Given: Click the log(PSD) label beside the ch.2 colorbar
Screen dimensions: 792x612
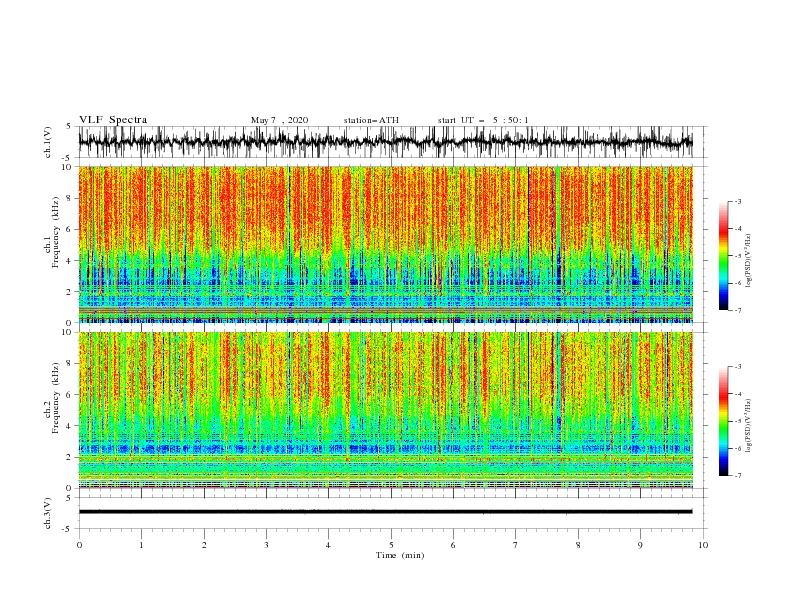Looking at the screenshot, I should click(750, 425).
